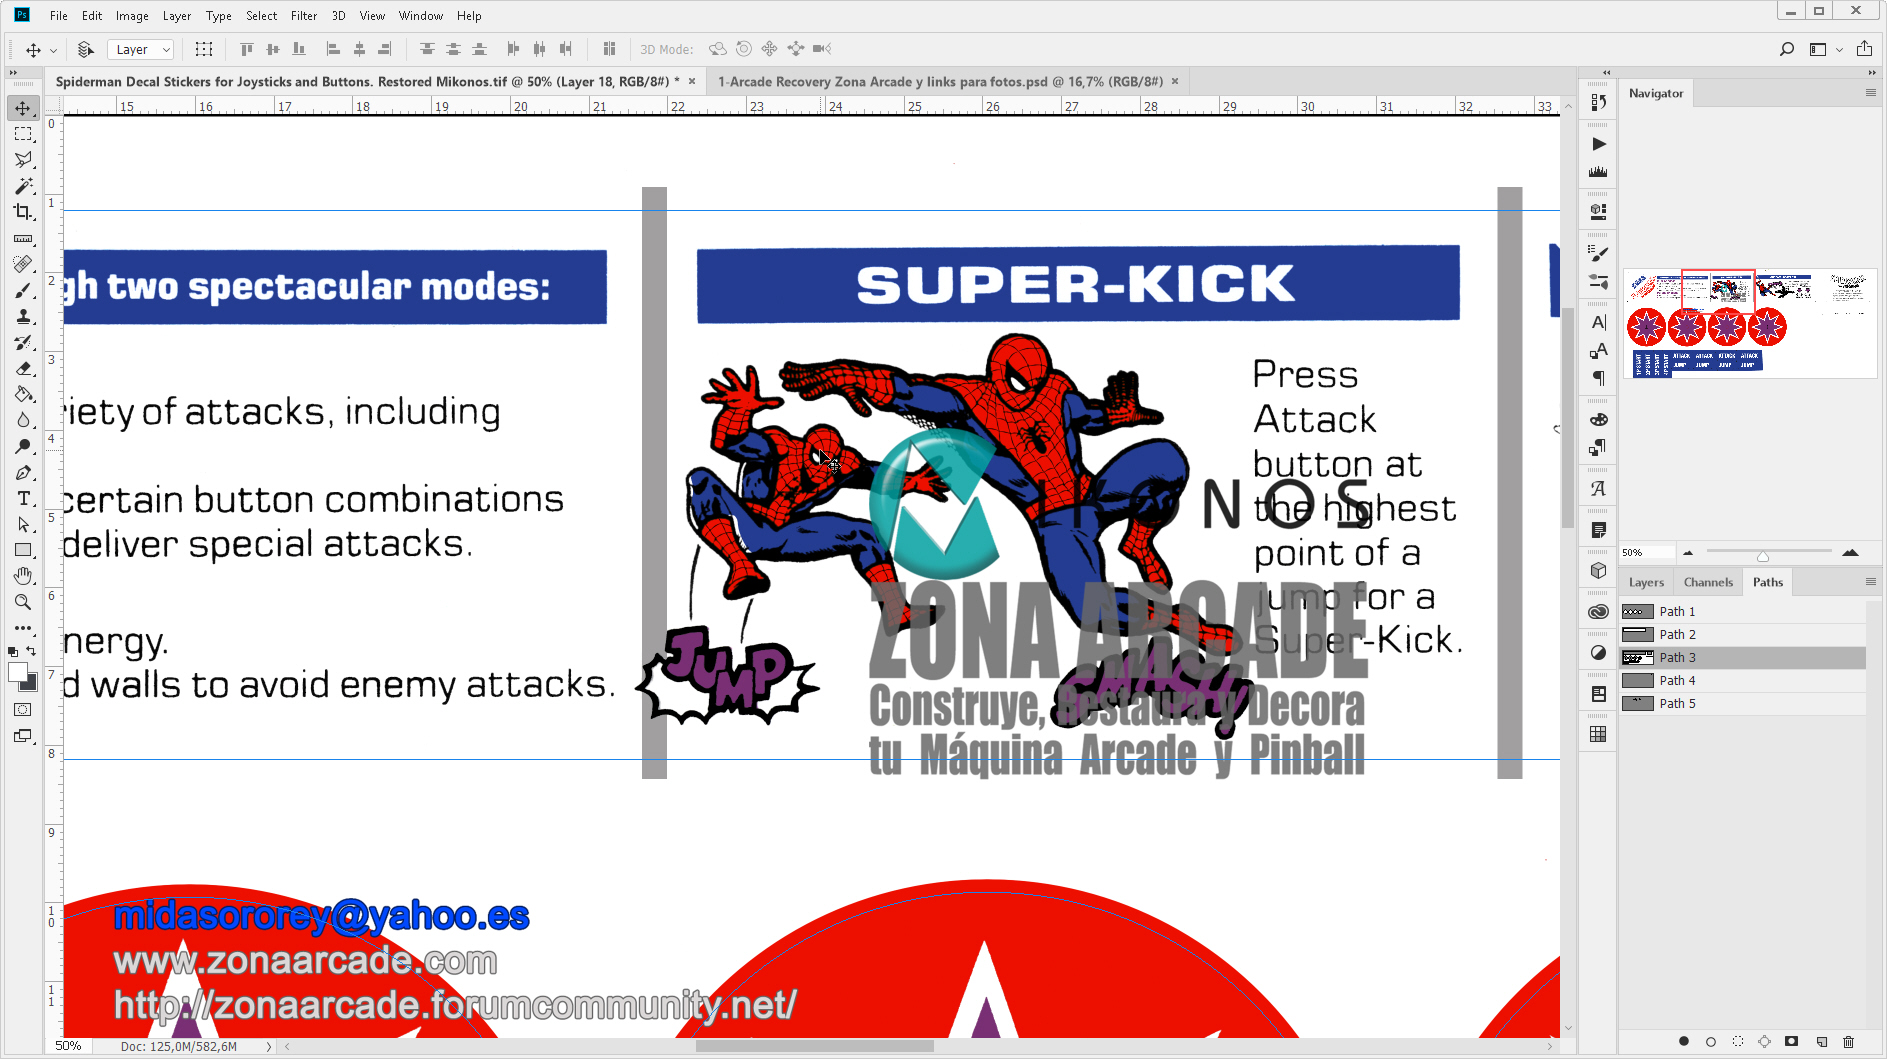Click Fill path with foreground color button
Viewport: 1887px width, 1059px height.
tap(1684, 1041)
